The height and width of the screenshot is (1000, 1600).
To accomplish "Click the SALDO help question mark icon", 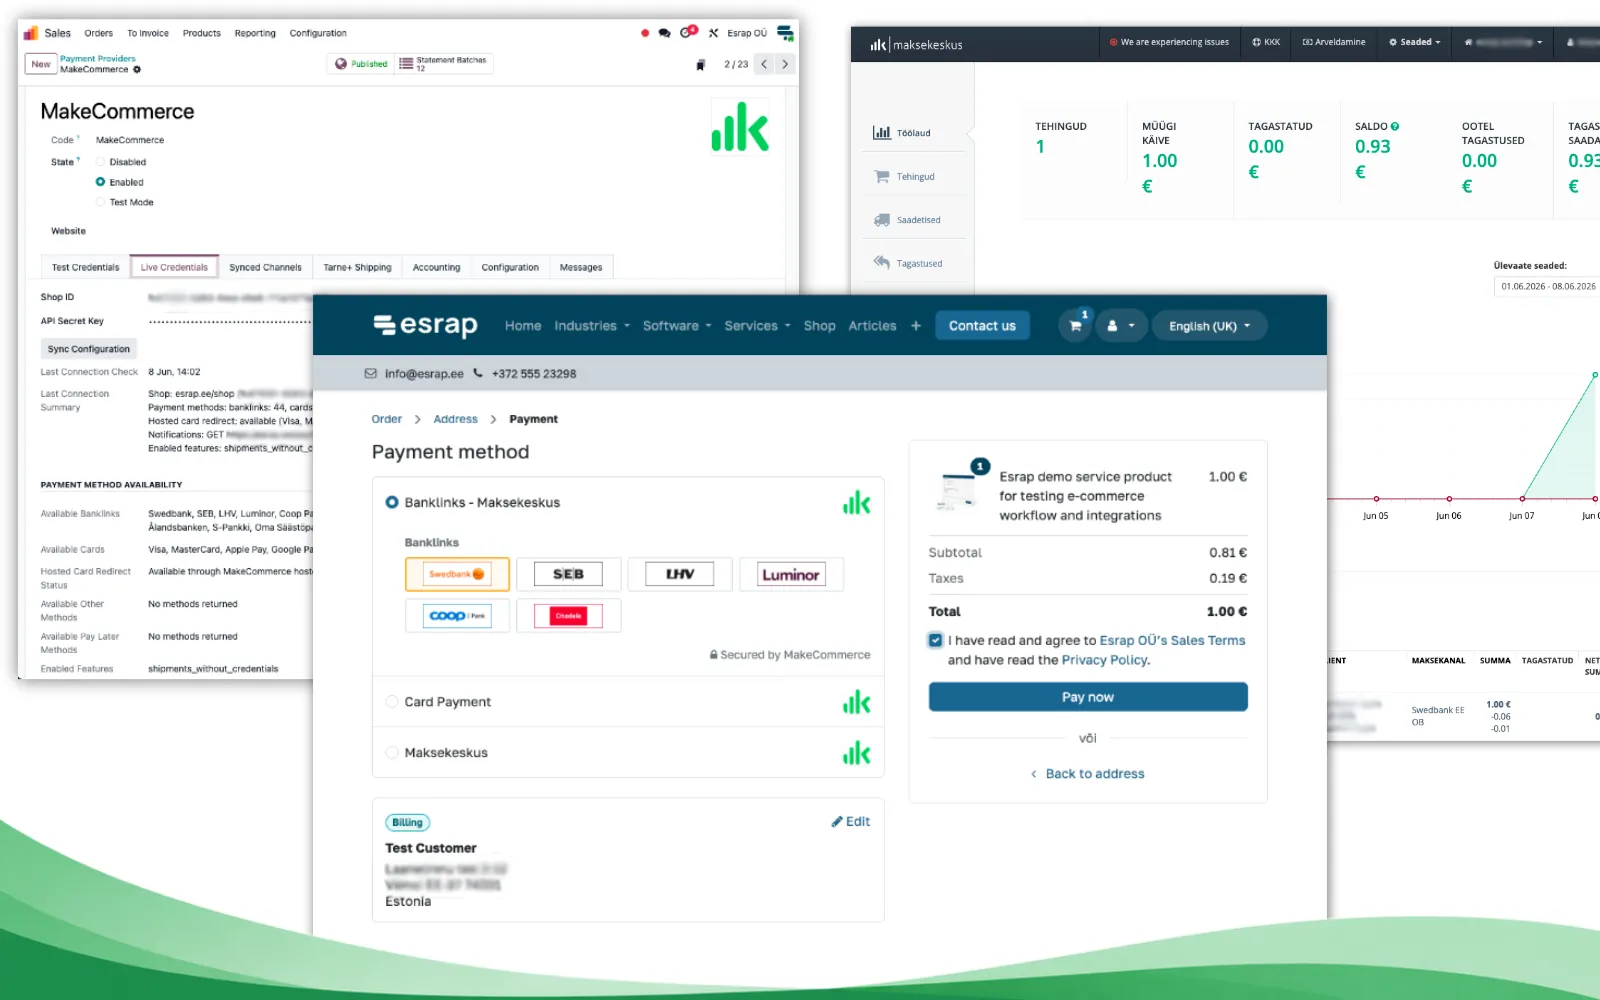I will (x=1395, y=127).
